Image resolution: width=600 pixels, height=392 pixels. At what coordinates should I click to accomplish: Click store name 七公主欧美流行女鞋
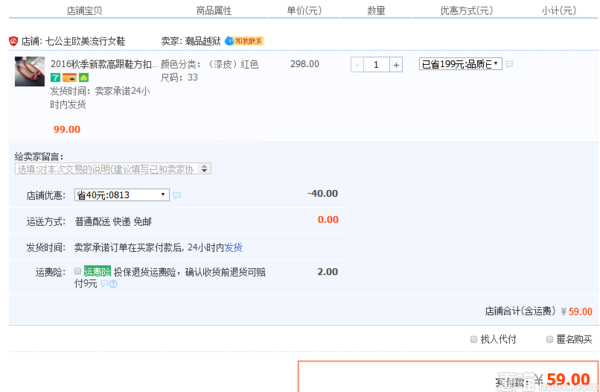click(x=85, y=41)
